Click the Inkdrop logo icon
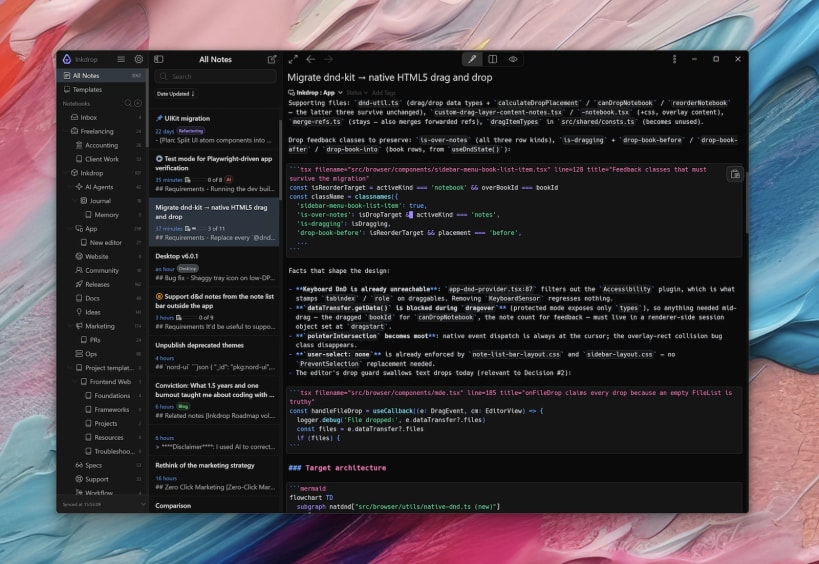 tap(67, 60)
